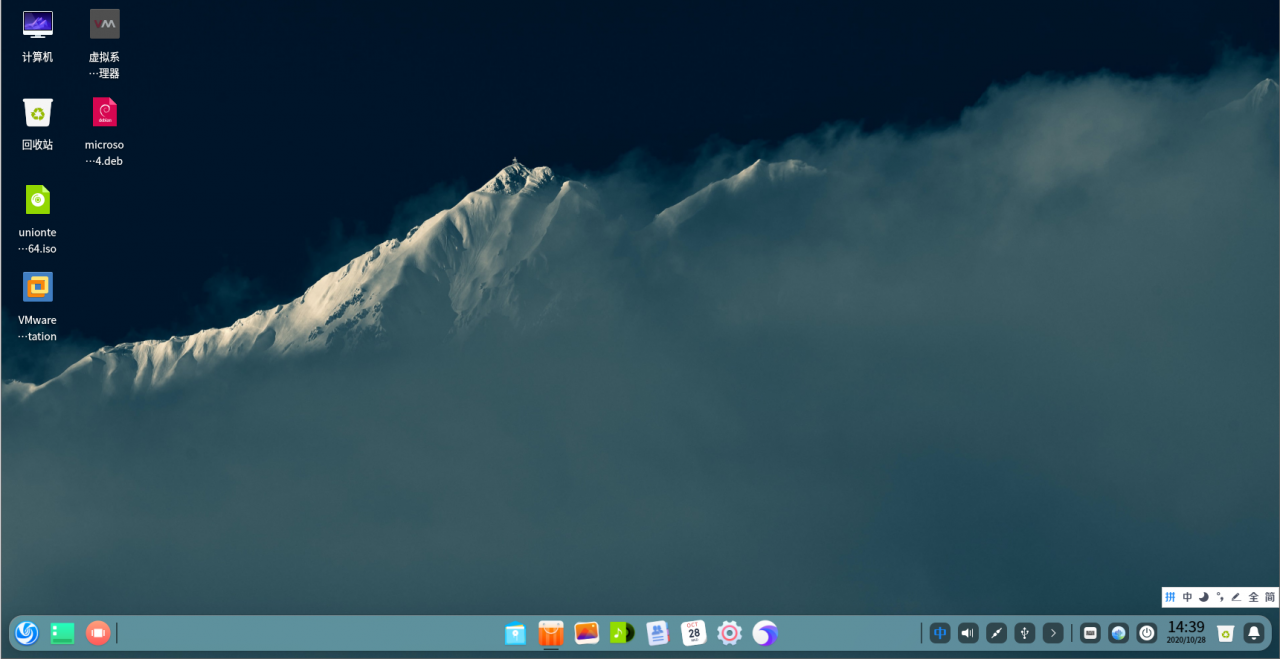Click the green multitasking view dock icon
The image size is (1280, 659).
pyautogui.click(x=62, y=633)
